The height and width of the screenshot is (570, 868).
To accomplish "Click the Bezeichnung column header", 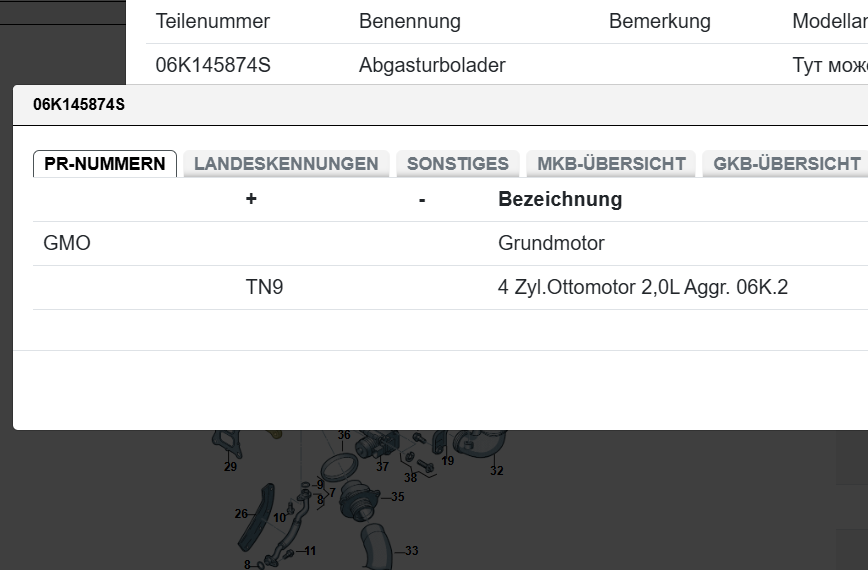I will pyautogui.click(x=560, y=199).
